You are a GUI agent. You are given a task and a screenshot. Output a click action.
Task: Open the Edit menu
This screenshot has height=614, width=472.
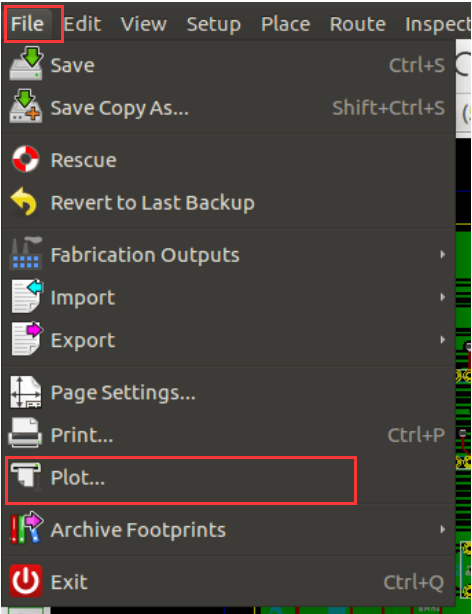coord(83,24)
